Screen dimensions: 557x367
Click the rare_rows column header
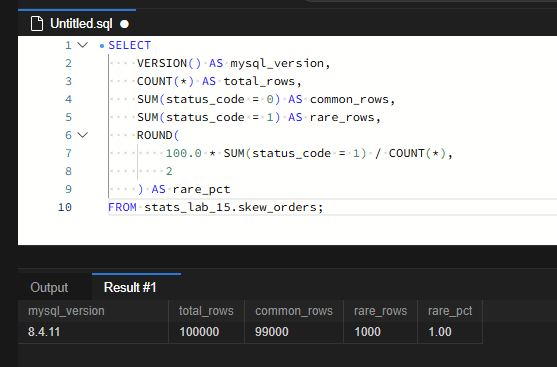coord(380,311)
